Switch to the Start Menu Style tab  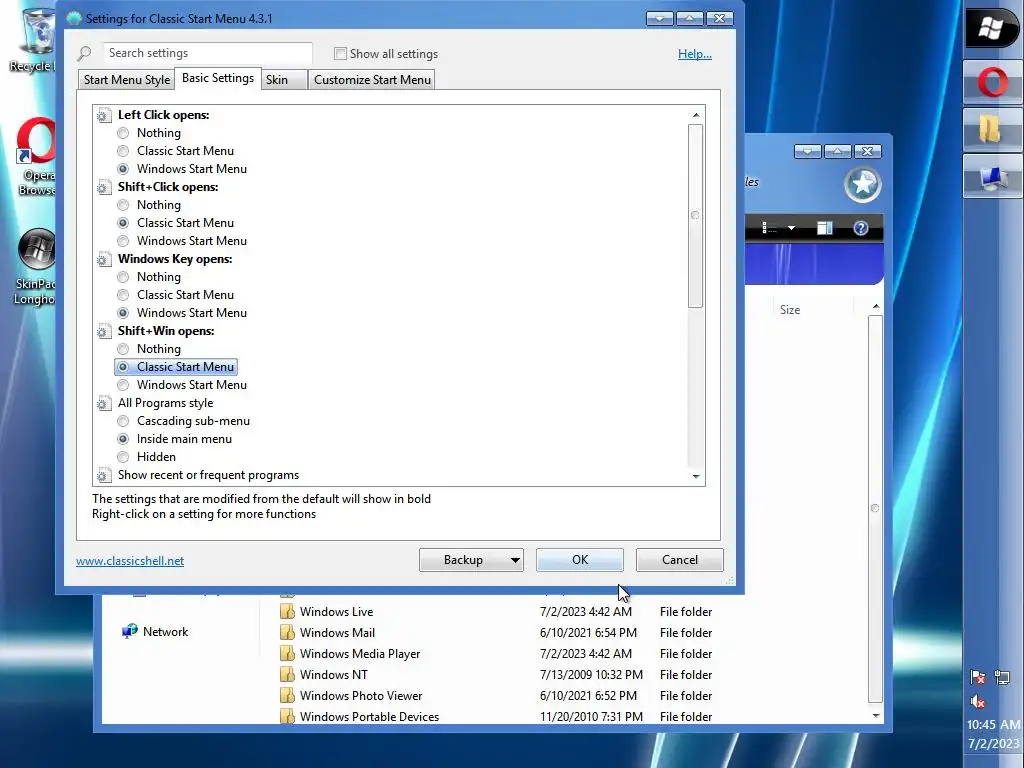point(127,80)
